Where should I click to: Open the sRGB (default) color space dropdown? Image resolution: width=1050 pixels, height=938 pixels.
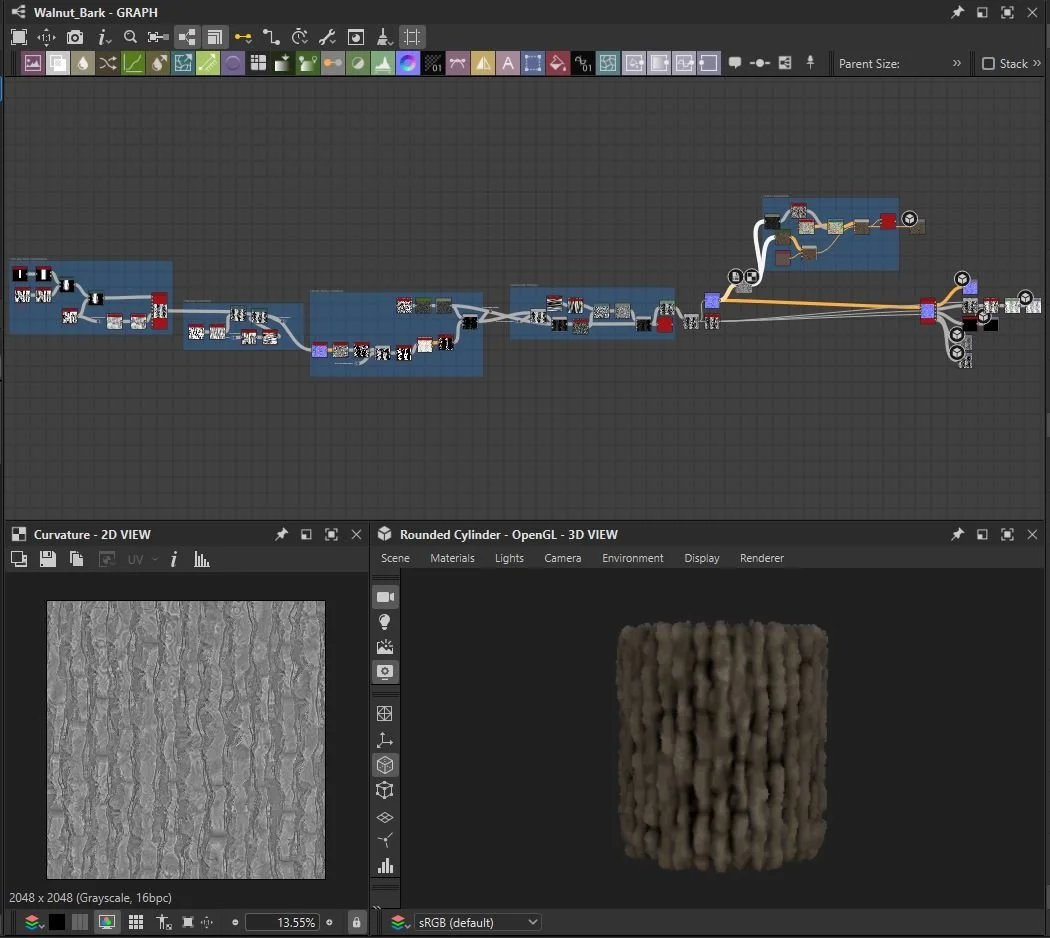click(477, 922)
